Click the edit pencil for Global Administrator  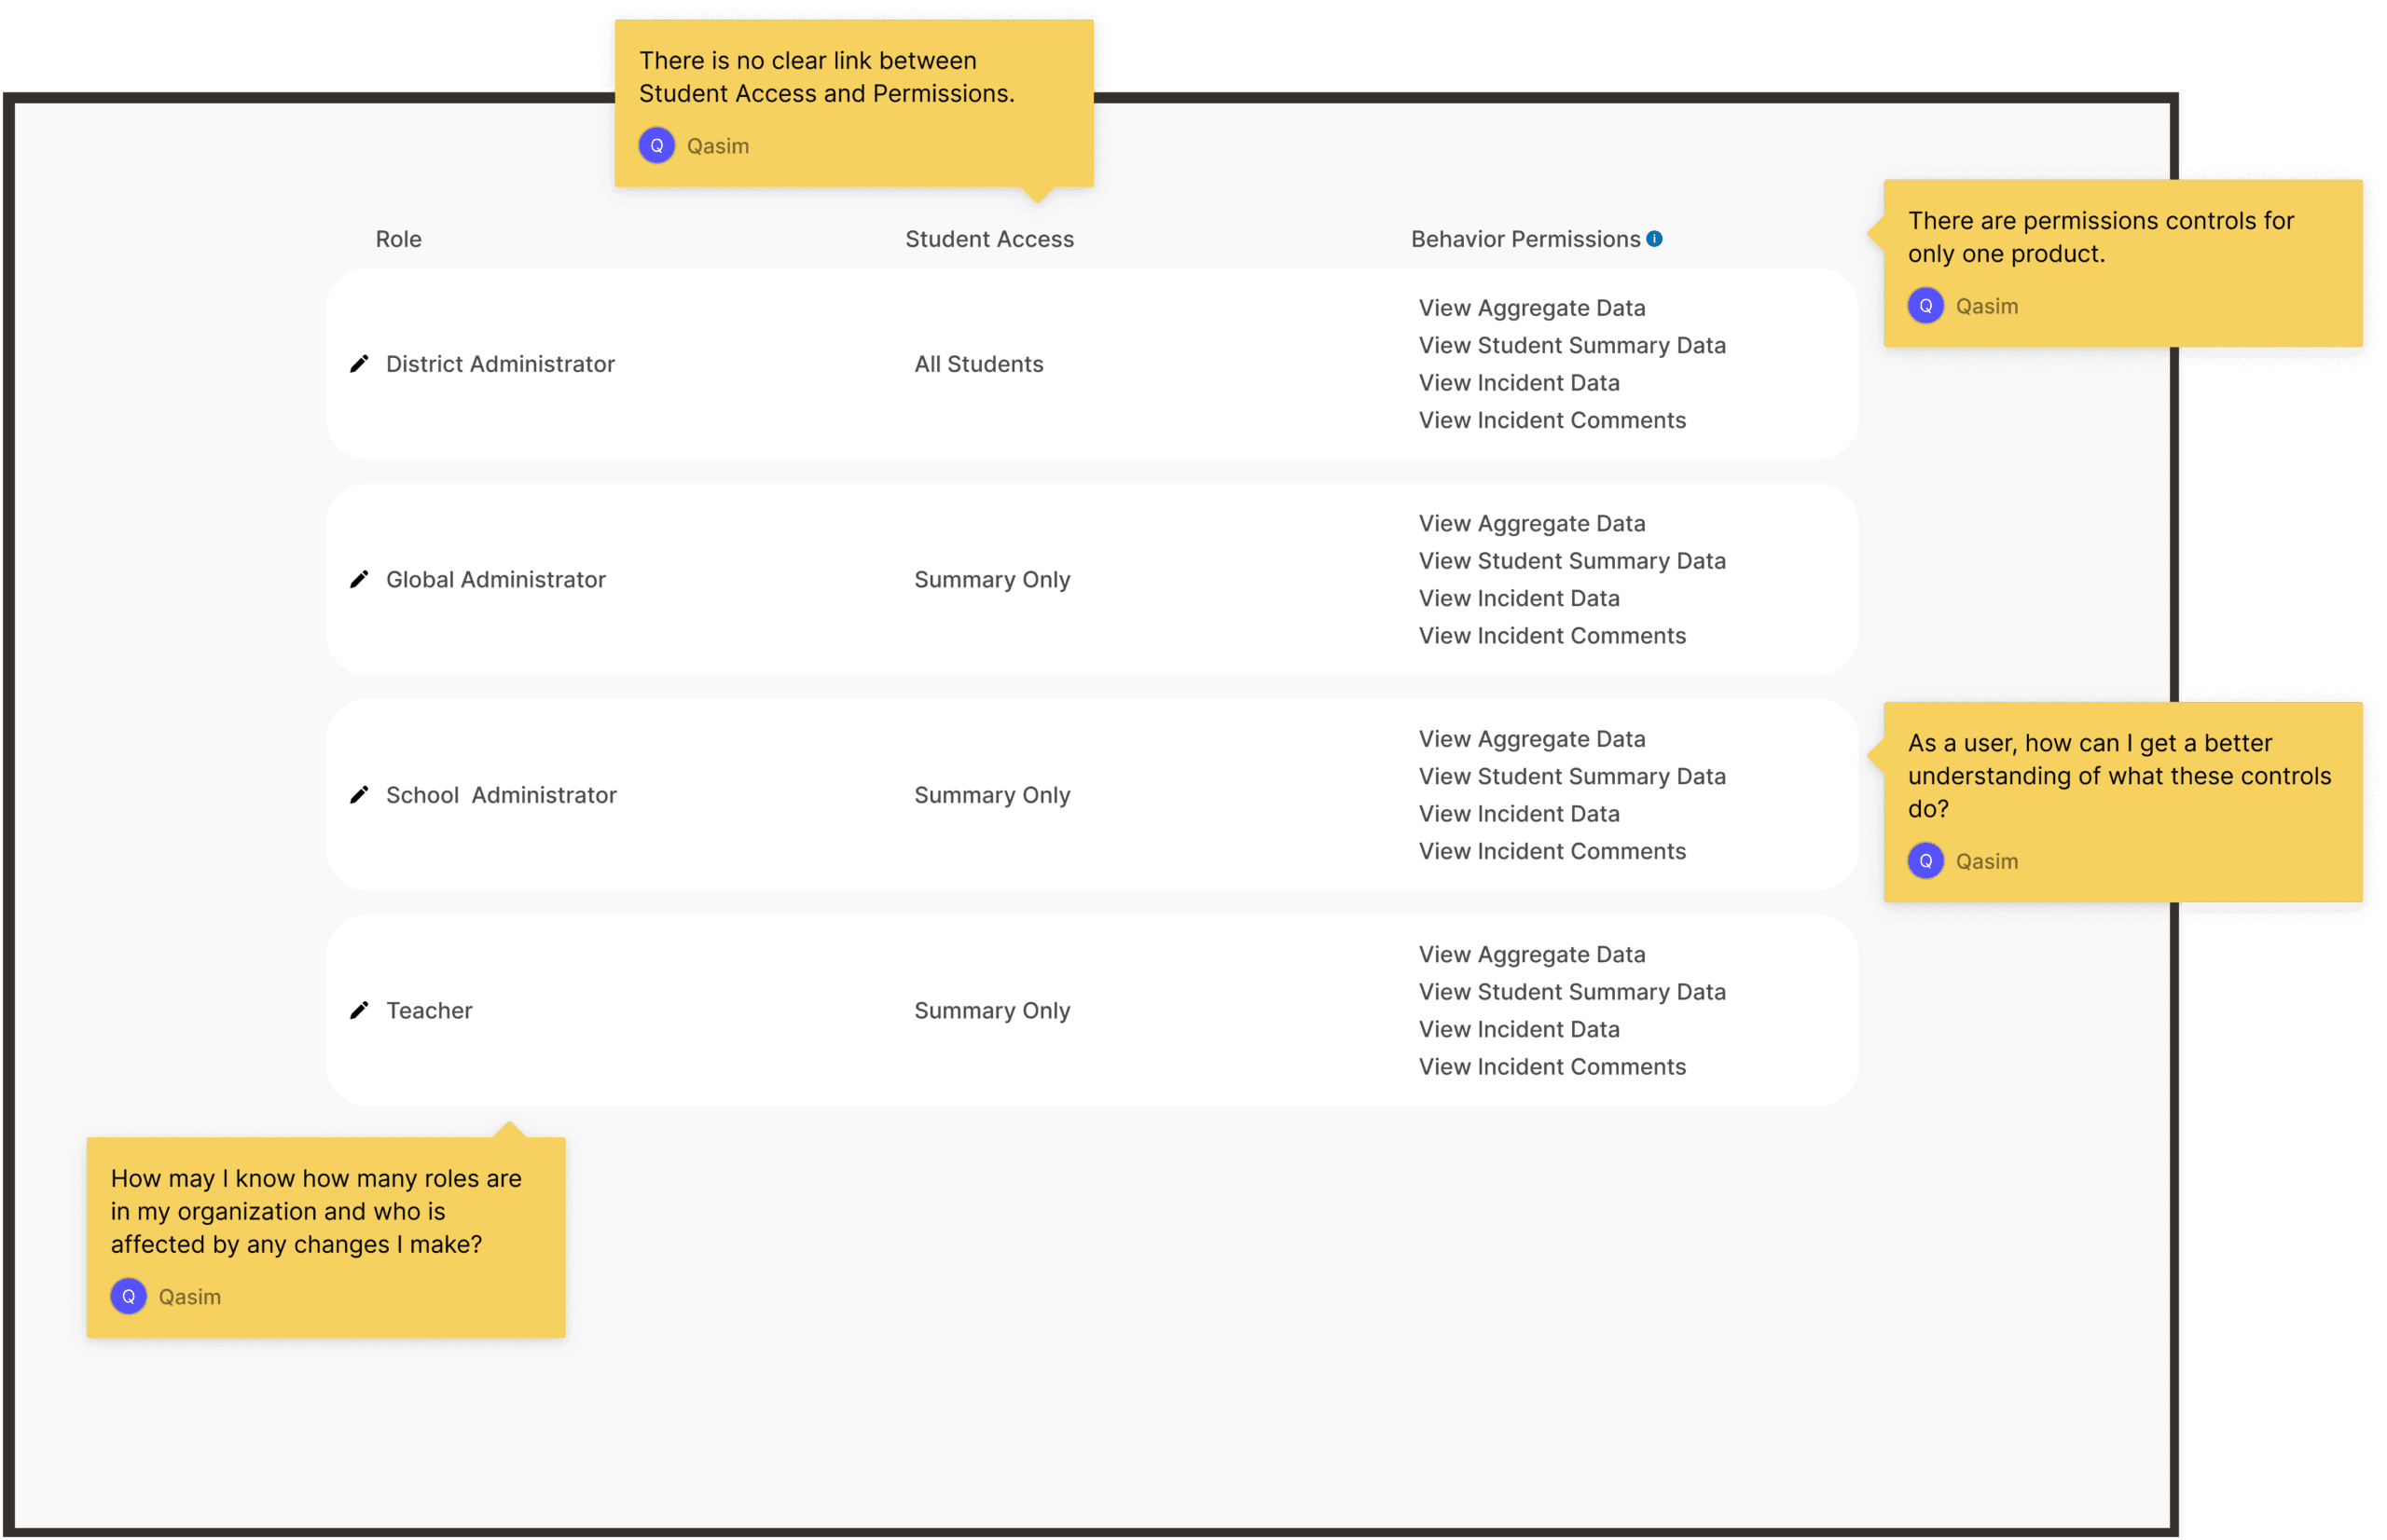(359, 580)
